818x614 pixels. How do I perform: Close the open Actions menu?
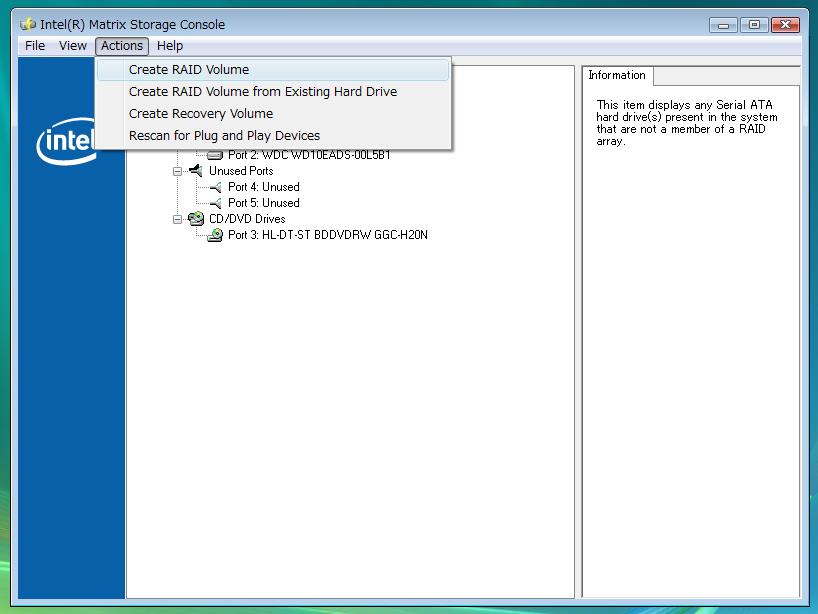point(122,46)
